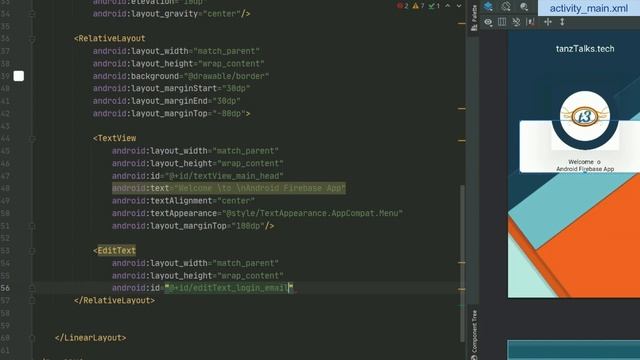Select the Welcome text in design preview

coord(585,165)
